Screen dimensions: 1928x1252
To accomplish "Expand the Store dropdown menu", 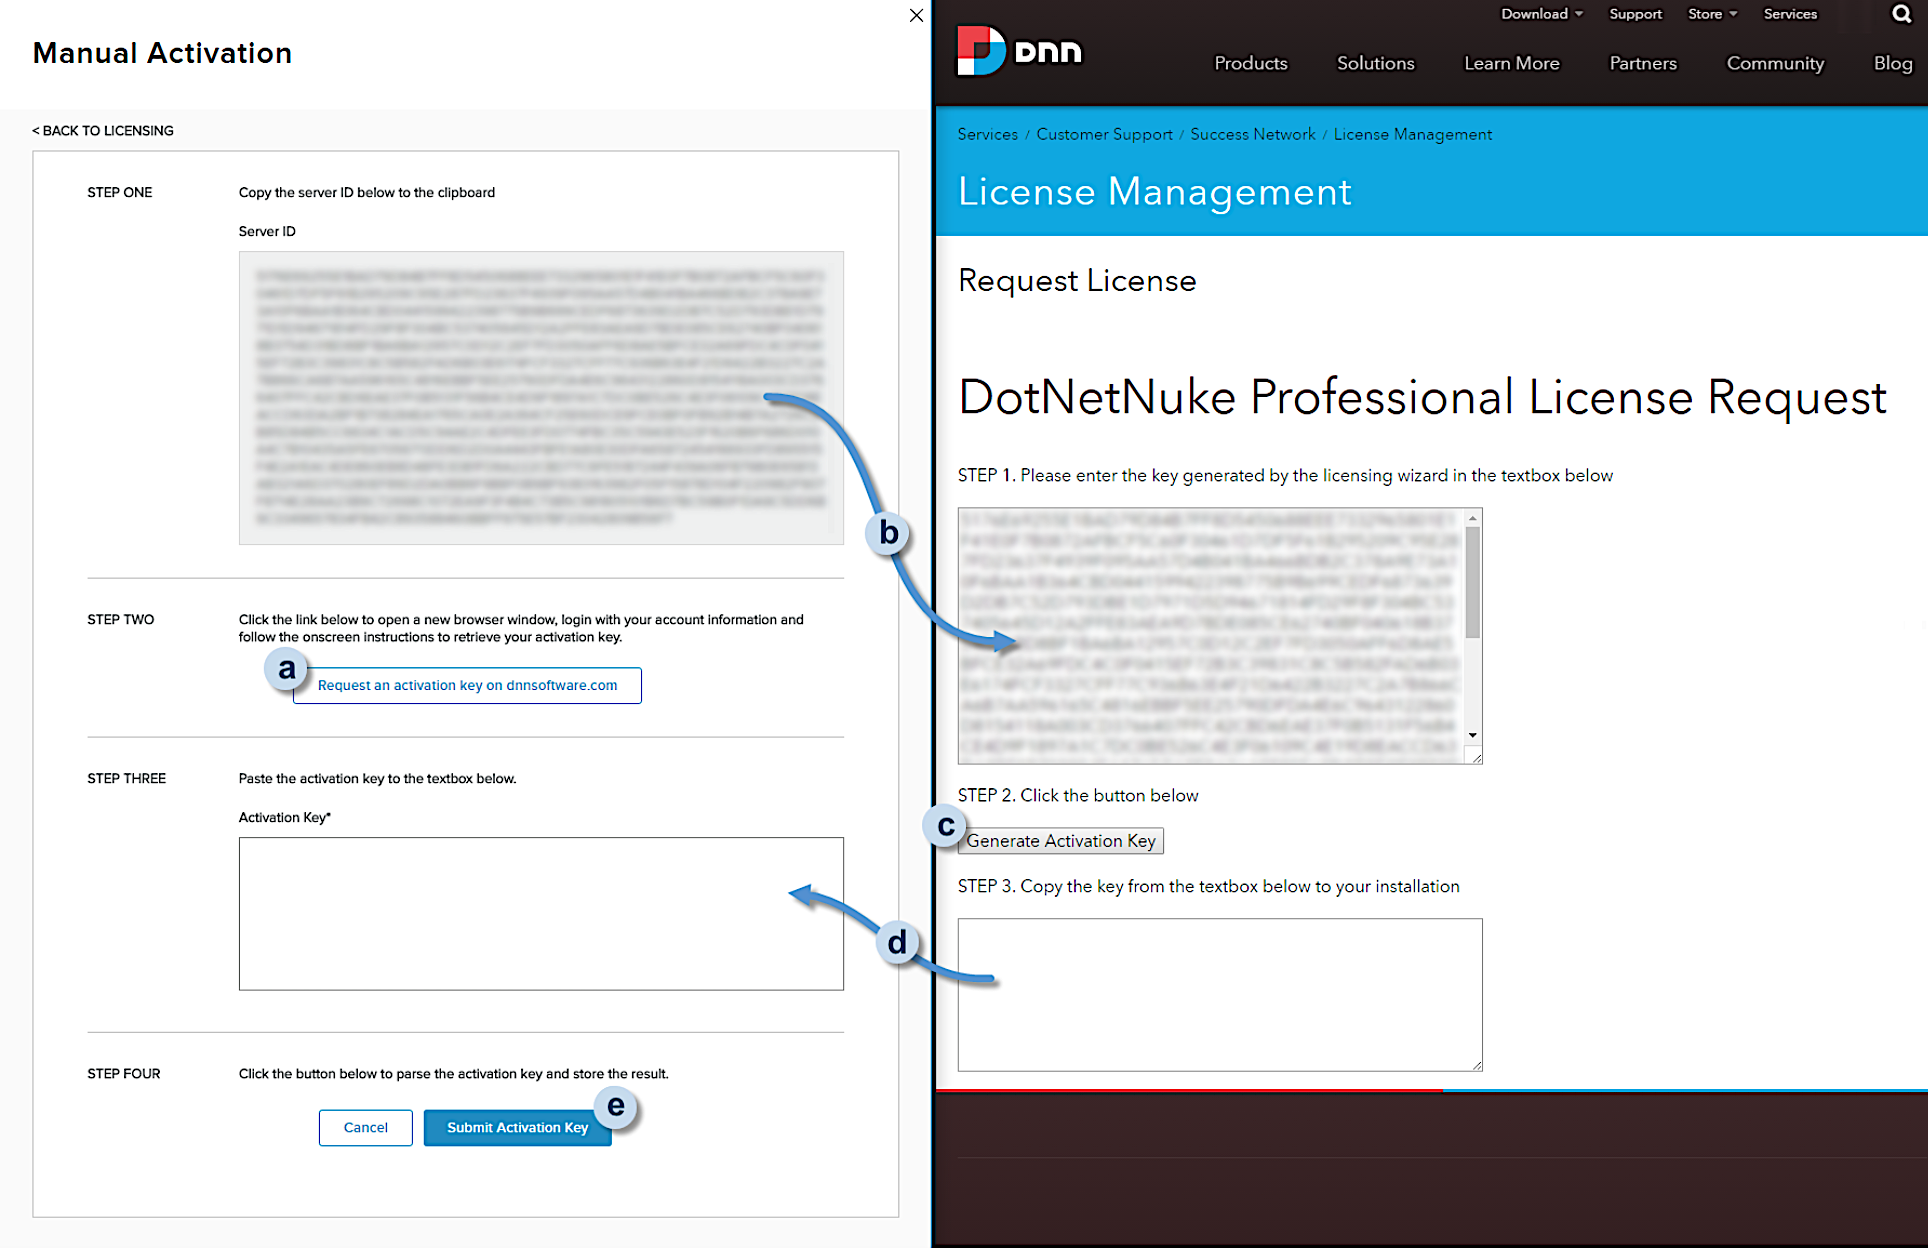I will [x=1712, y=14].
